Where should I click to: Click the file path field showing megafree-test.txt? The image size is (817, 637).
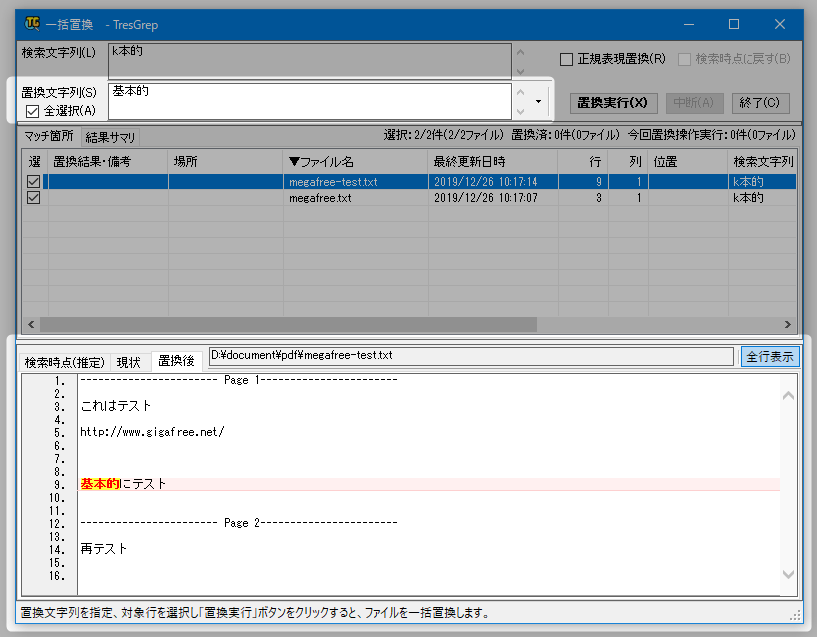[x=471, y=356]
